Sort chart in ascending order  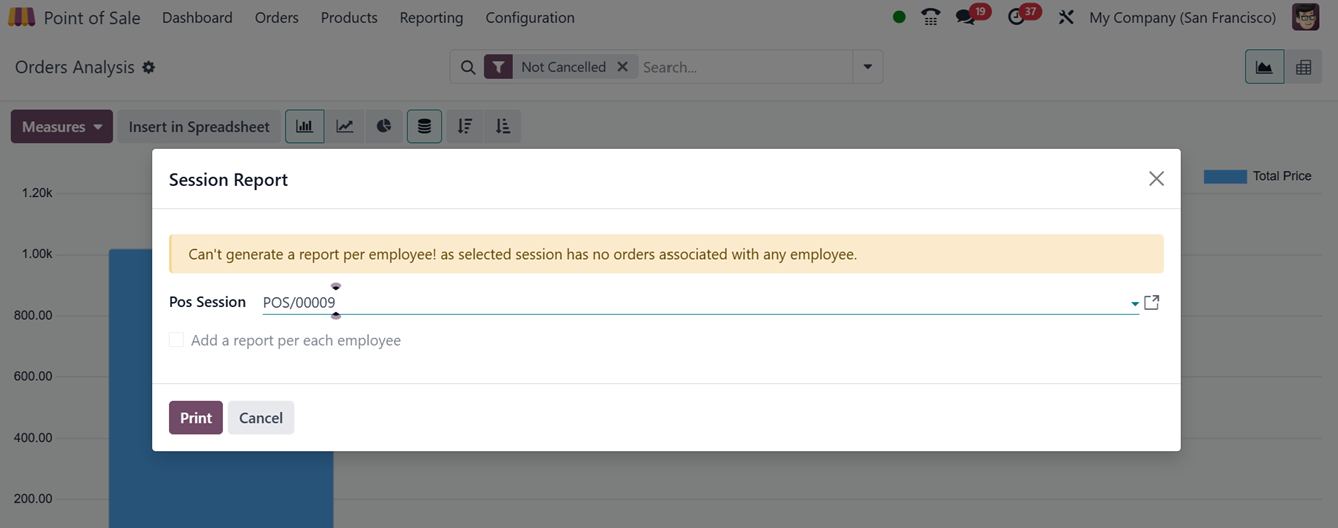pos(503,127)
